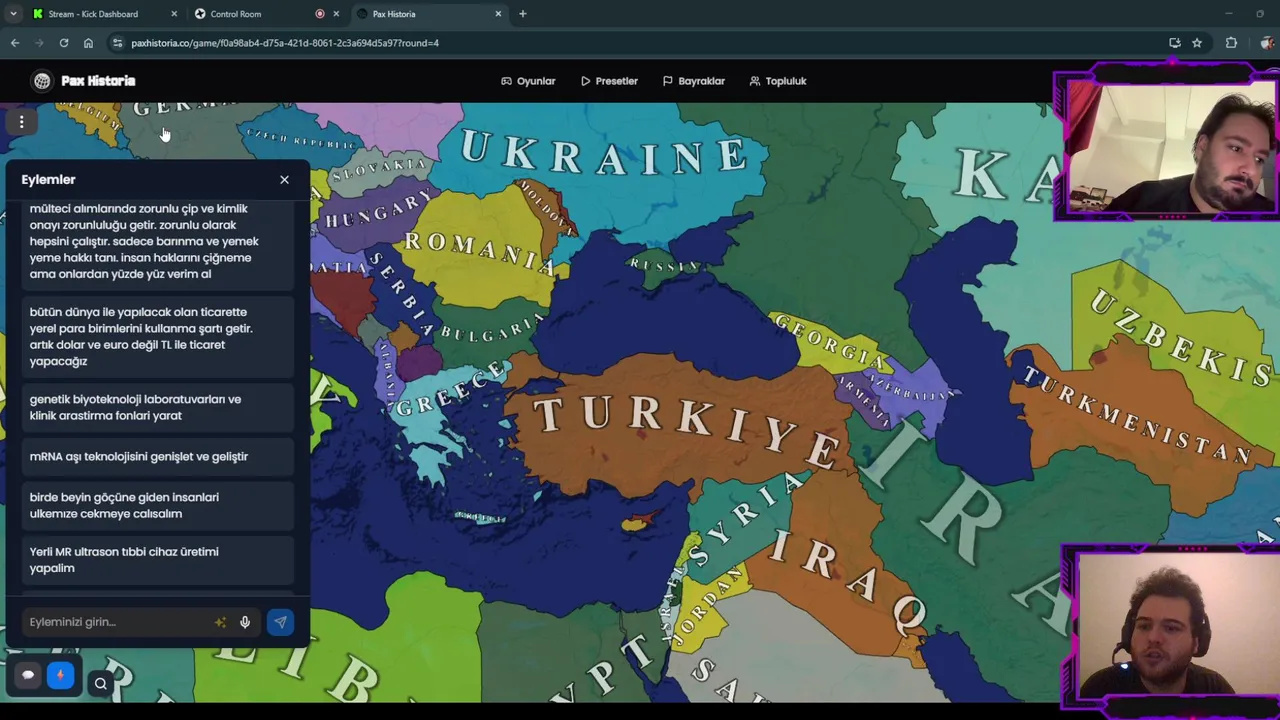Select the 'beyin göçüne giden insanları' action
1280x720 pixels.
click(158, 505)
